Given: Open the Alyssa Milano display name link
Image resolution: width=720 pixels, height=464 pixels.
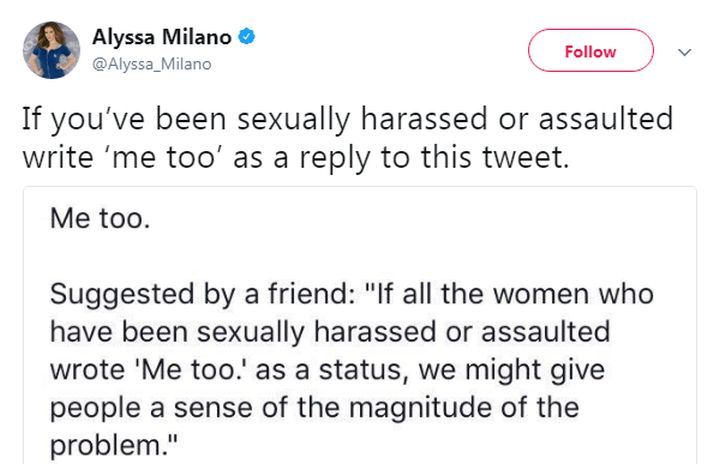Looking at the screenshot, I should click(161, 38).
